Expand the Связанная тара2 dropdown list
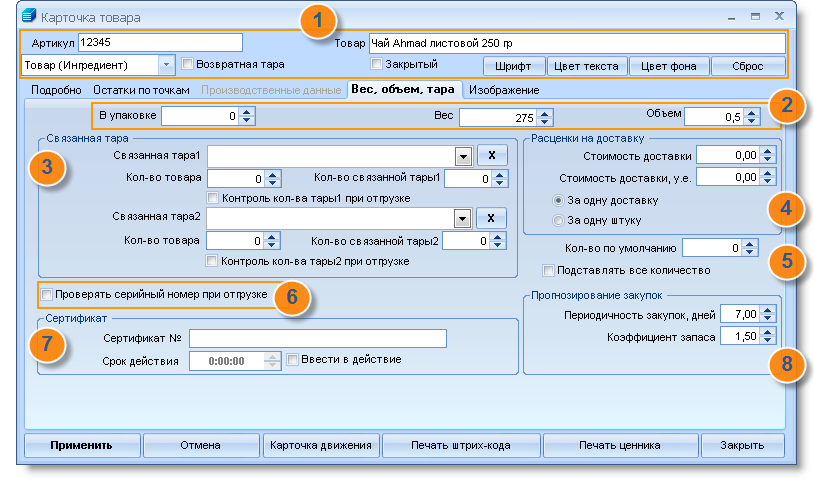Image resolution: width=814 pixels, height=479 pixels. coord(462,217)
